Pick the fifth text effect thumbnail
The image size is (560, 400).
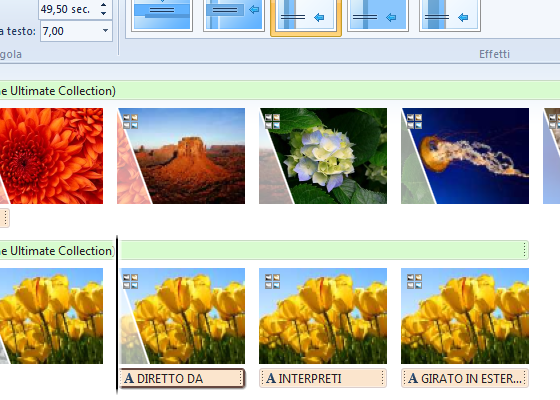pos(450,14)
